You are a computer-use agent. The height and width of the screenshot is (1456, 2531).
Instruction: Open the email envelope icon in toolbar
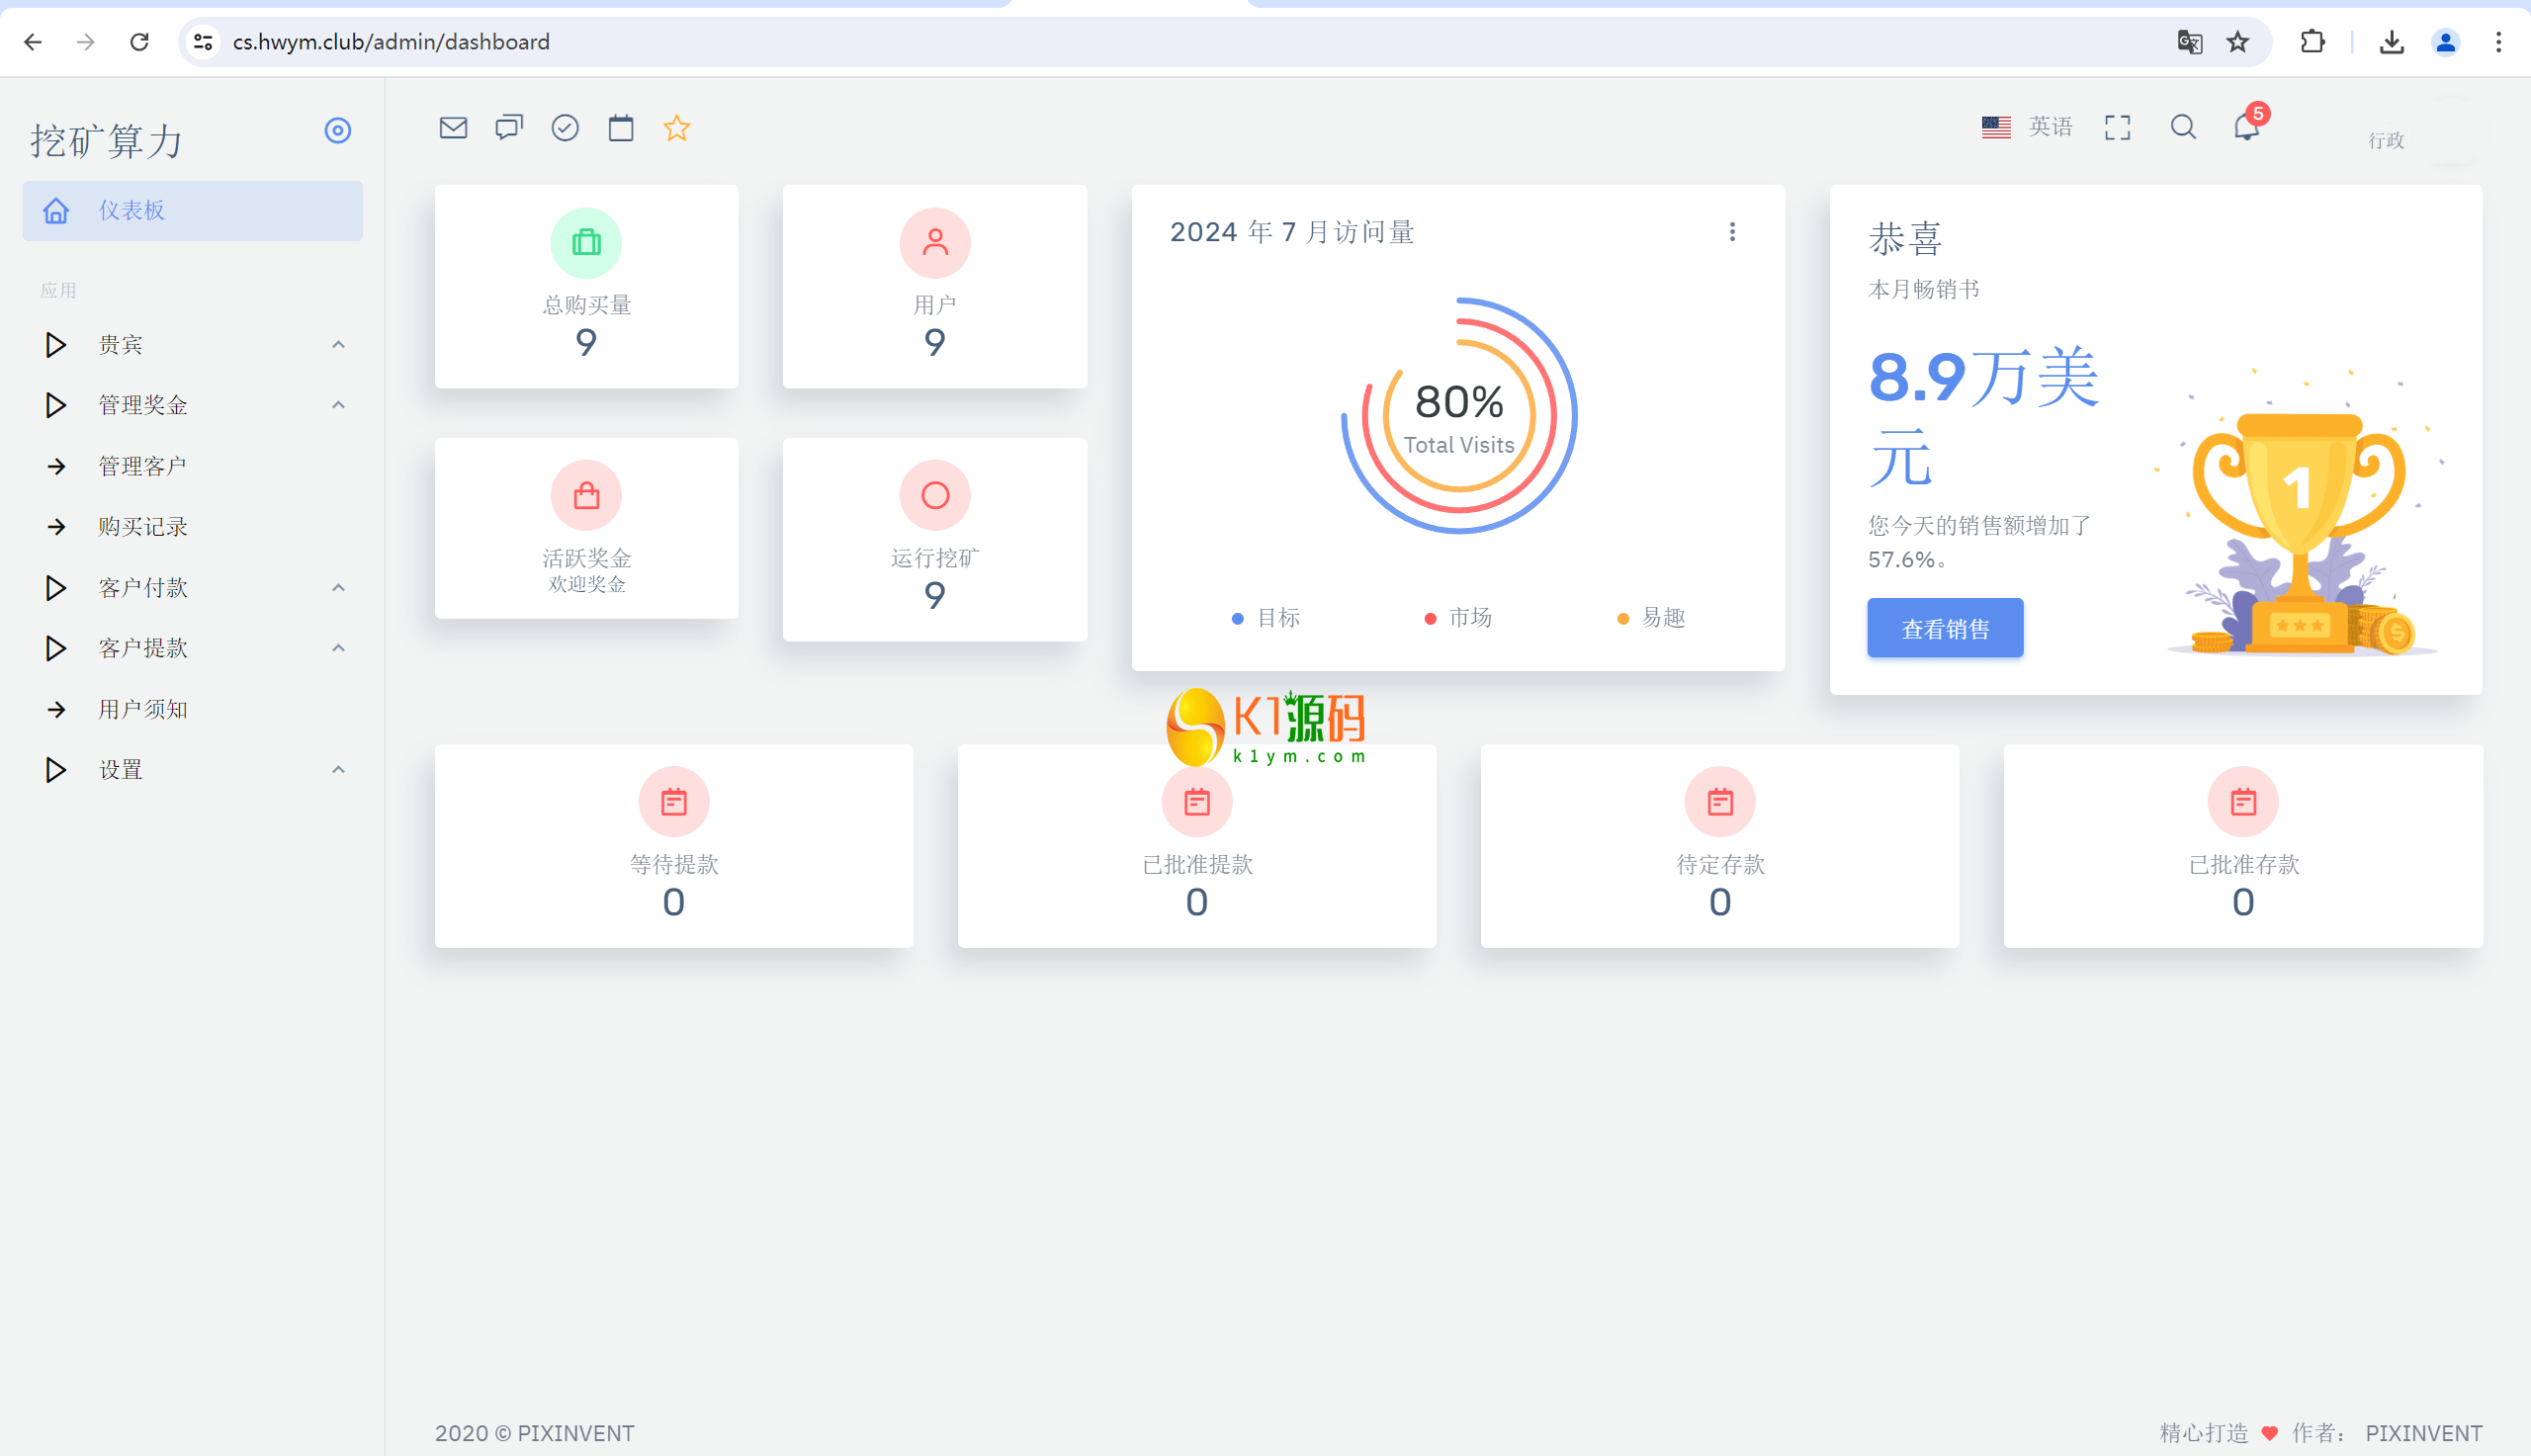453,128
